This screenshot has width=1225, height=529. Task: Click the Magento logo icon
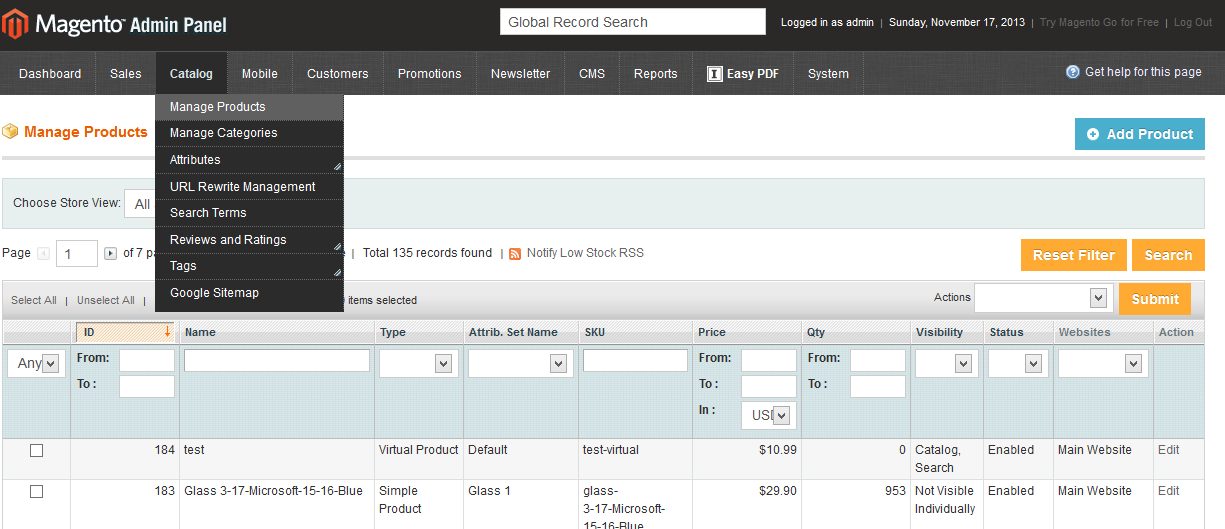pos(15,24)
